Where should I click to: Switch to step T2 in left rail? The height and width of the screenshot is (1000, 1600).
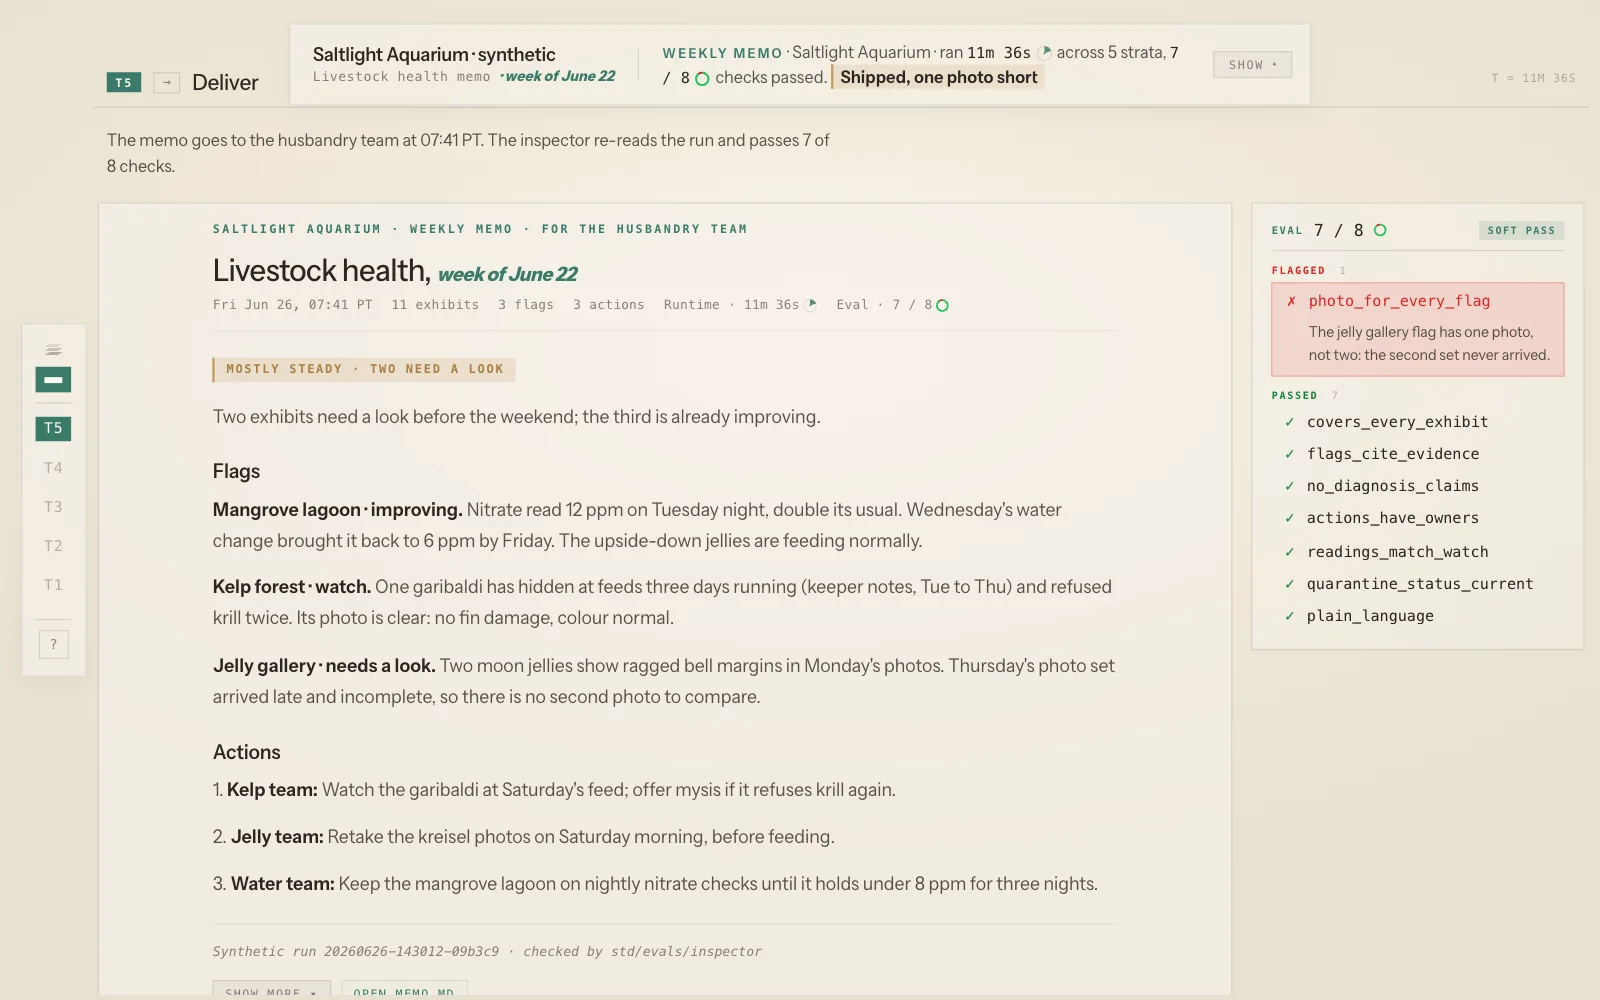tap(53, 546)
